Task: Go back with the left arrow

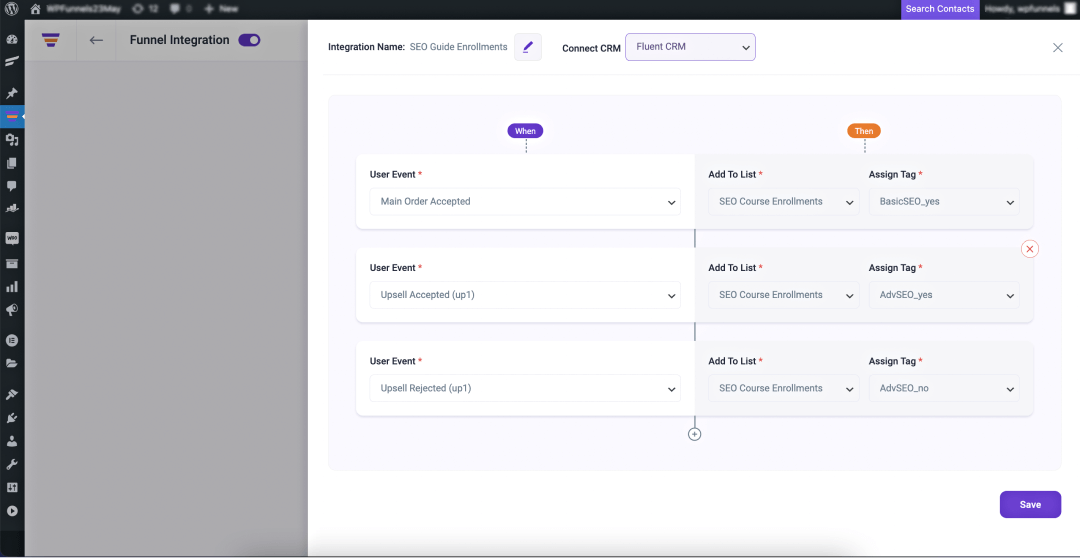Action: tap(96, 40)
